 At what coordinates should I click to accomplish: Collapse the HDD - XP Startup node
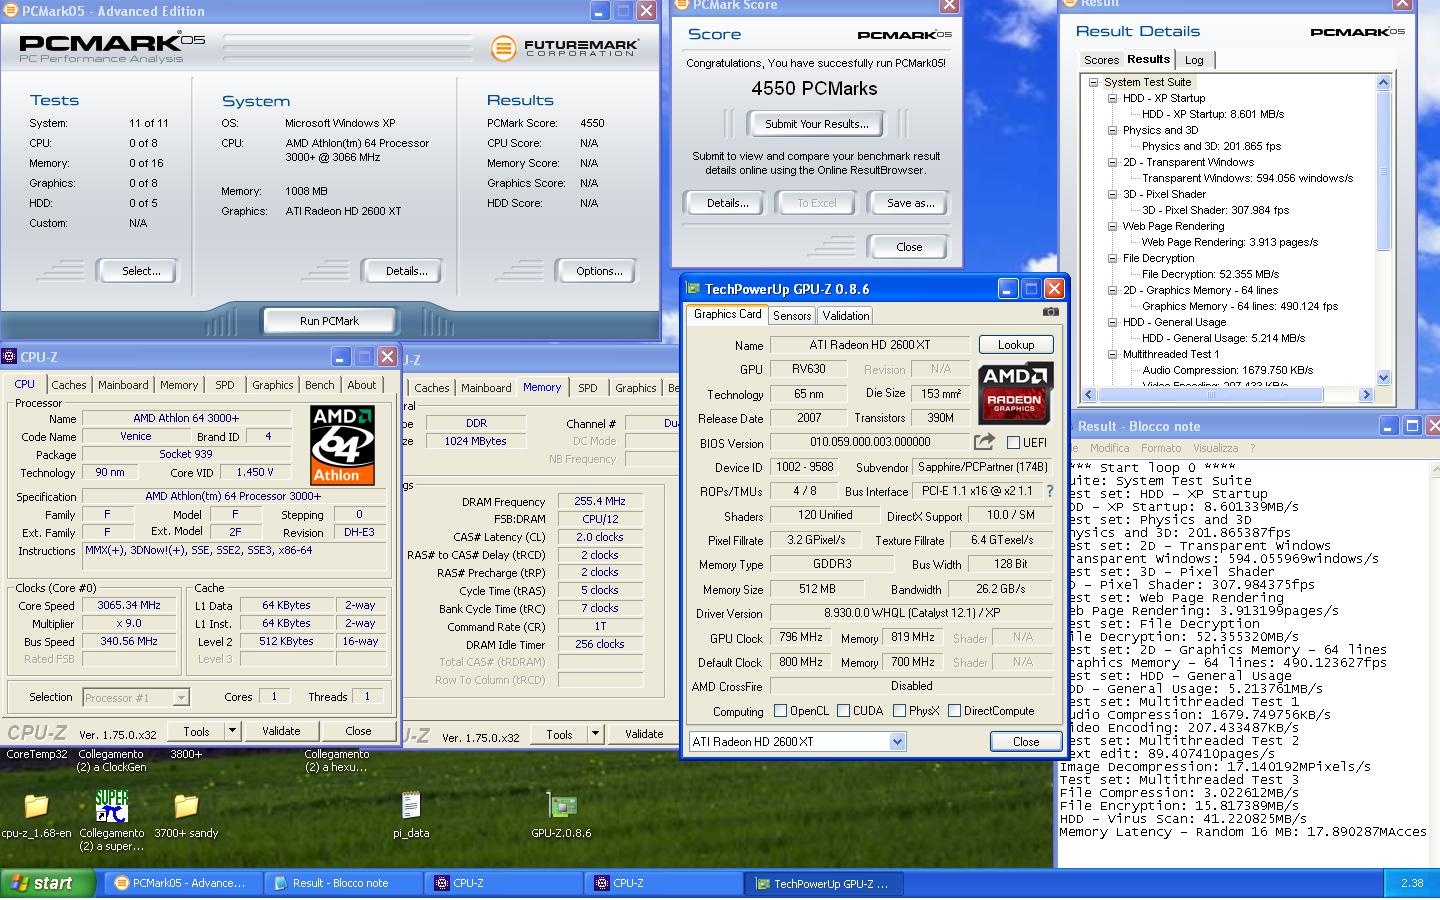click(x=1112, y=98)
